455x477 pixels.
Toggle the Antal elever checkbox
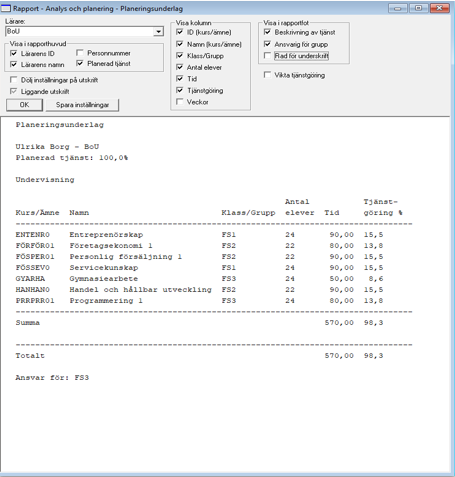[180, 67]
